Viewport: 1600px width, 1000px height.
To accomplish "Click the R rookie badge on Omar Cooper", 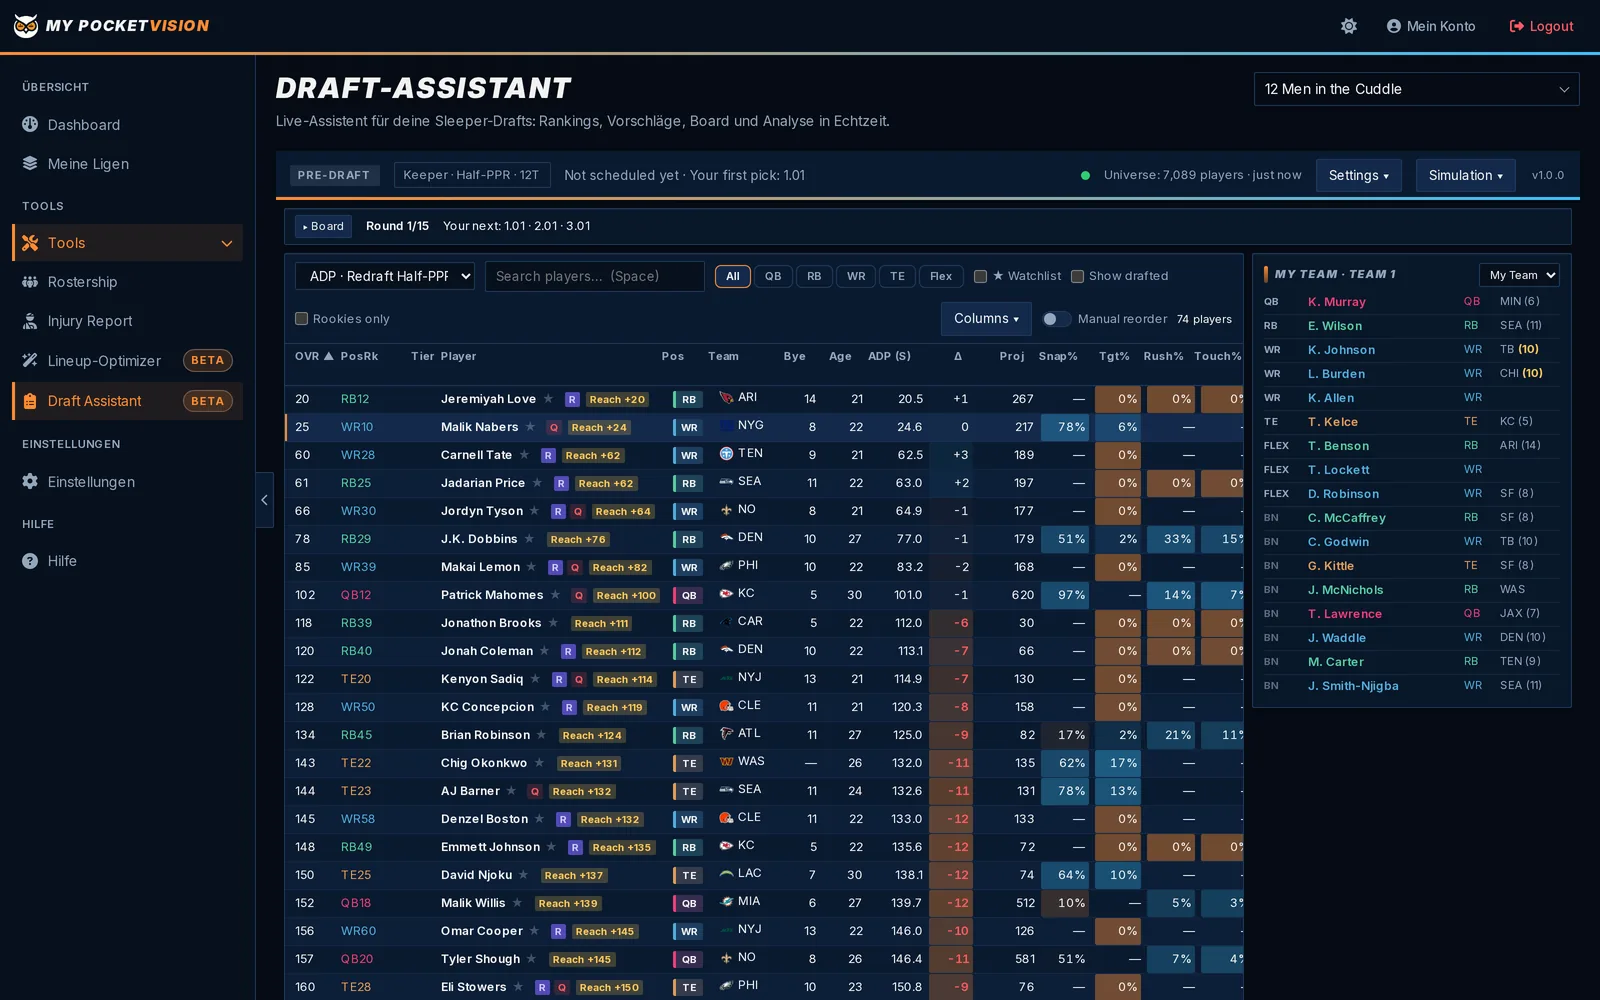I will (x=558, y=931).
